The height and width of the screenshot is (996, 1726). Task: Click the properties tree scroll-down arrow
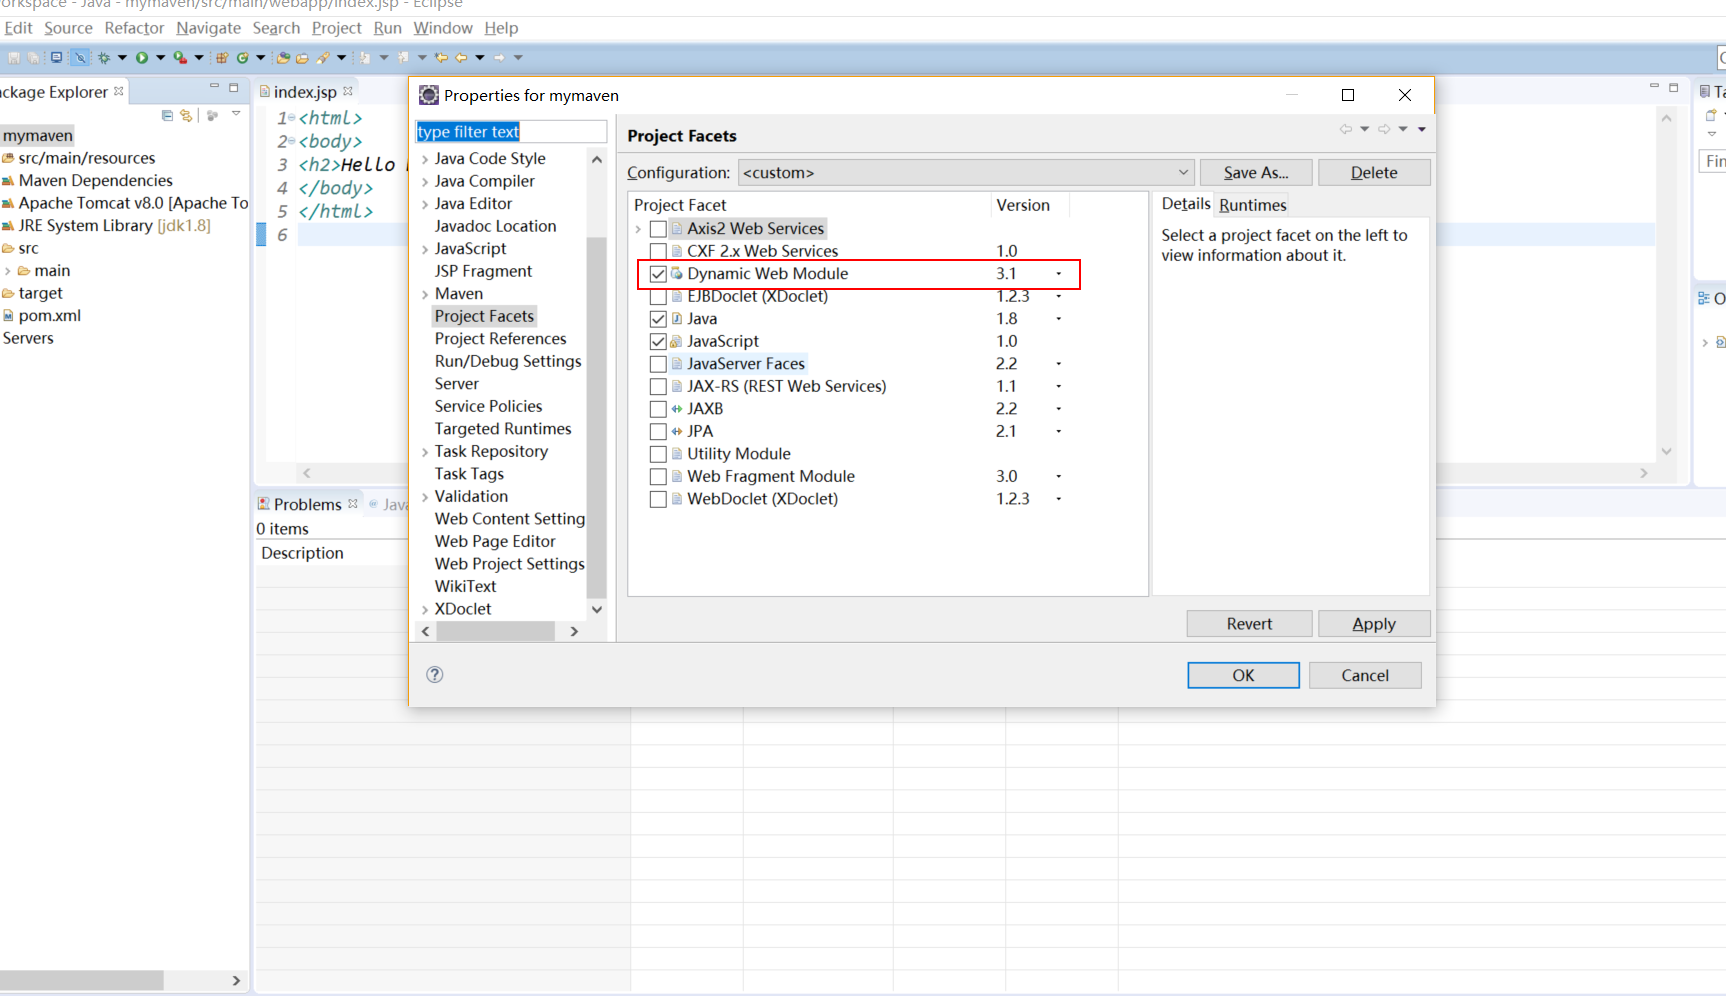tap(597, 609)
